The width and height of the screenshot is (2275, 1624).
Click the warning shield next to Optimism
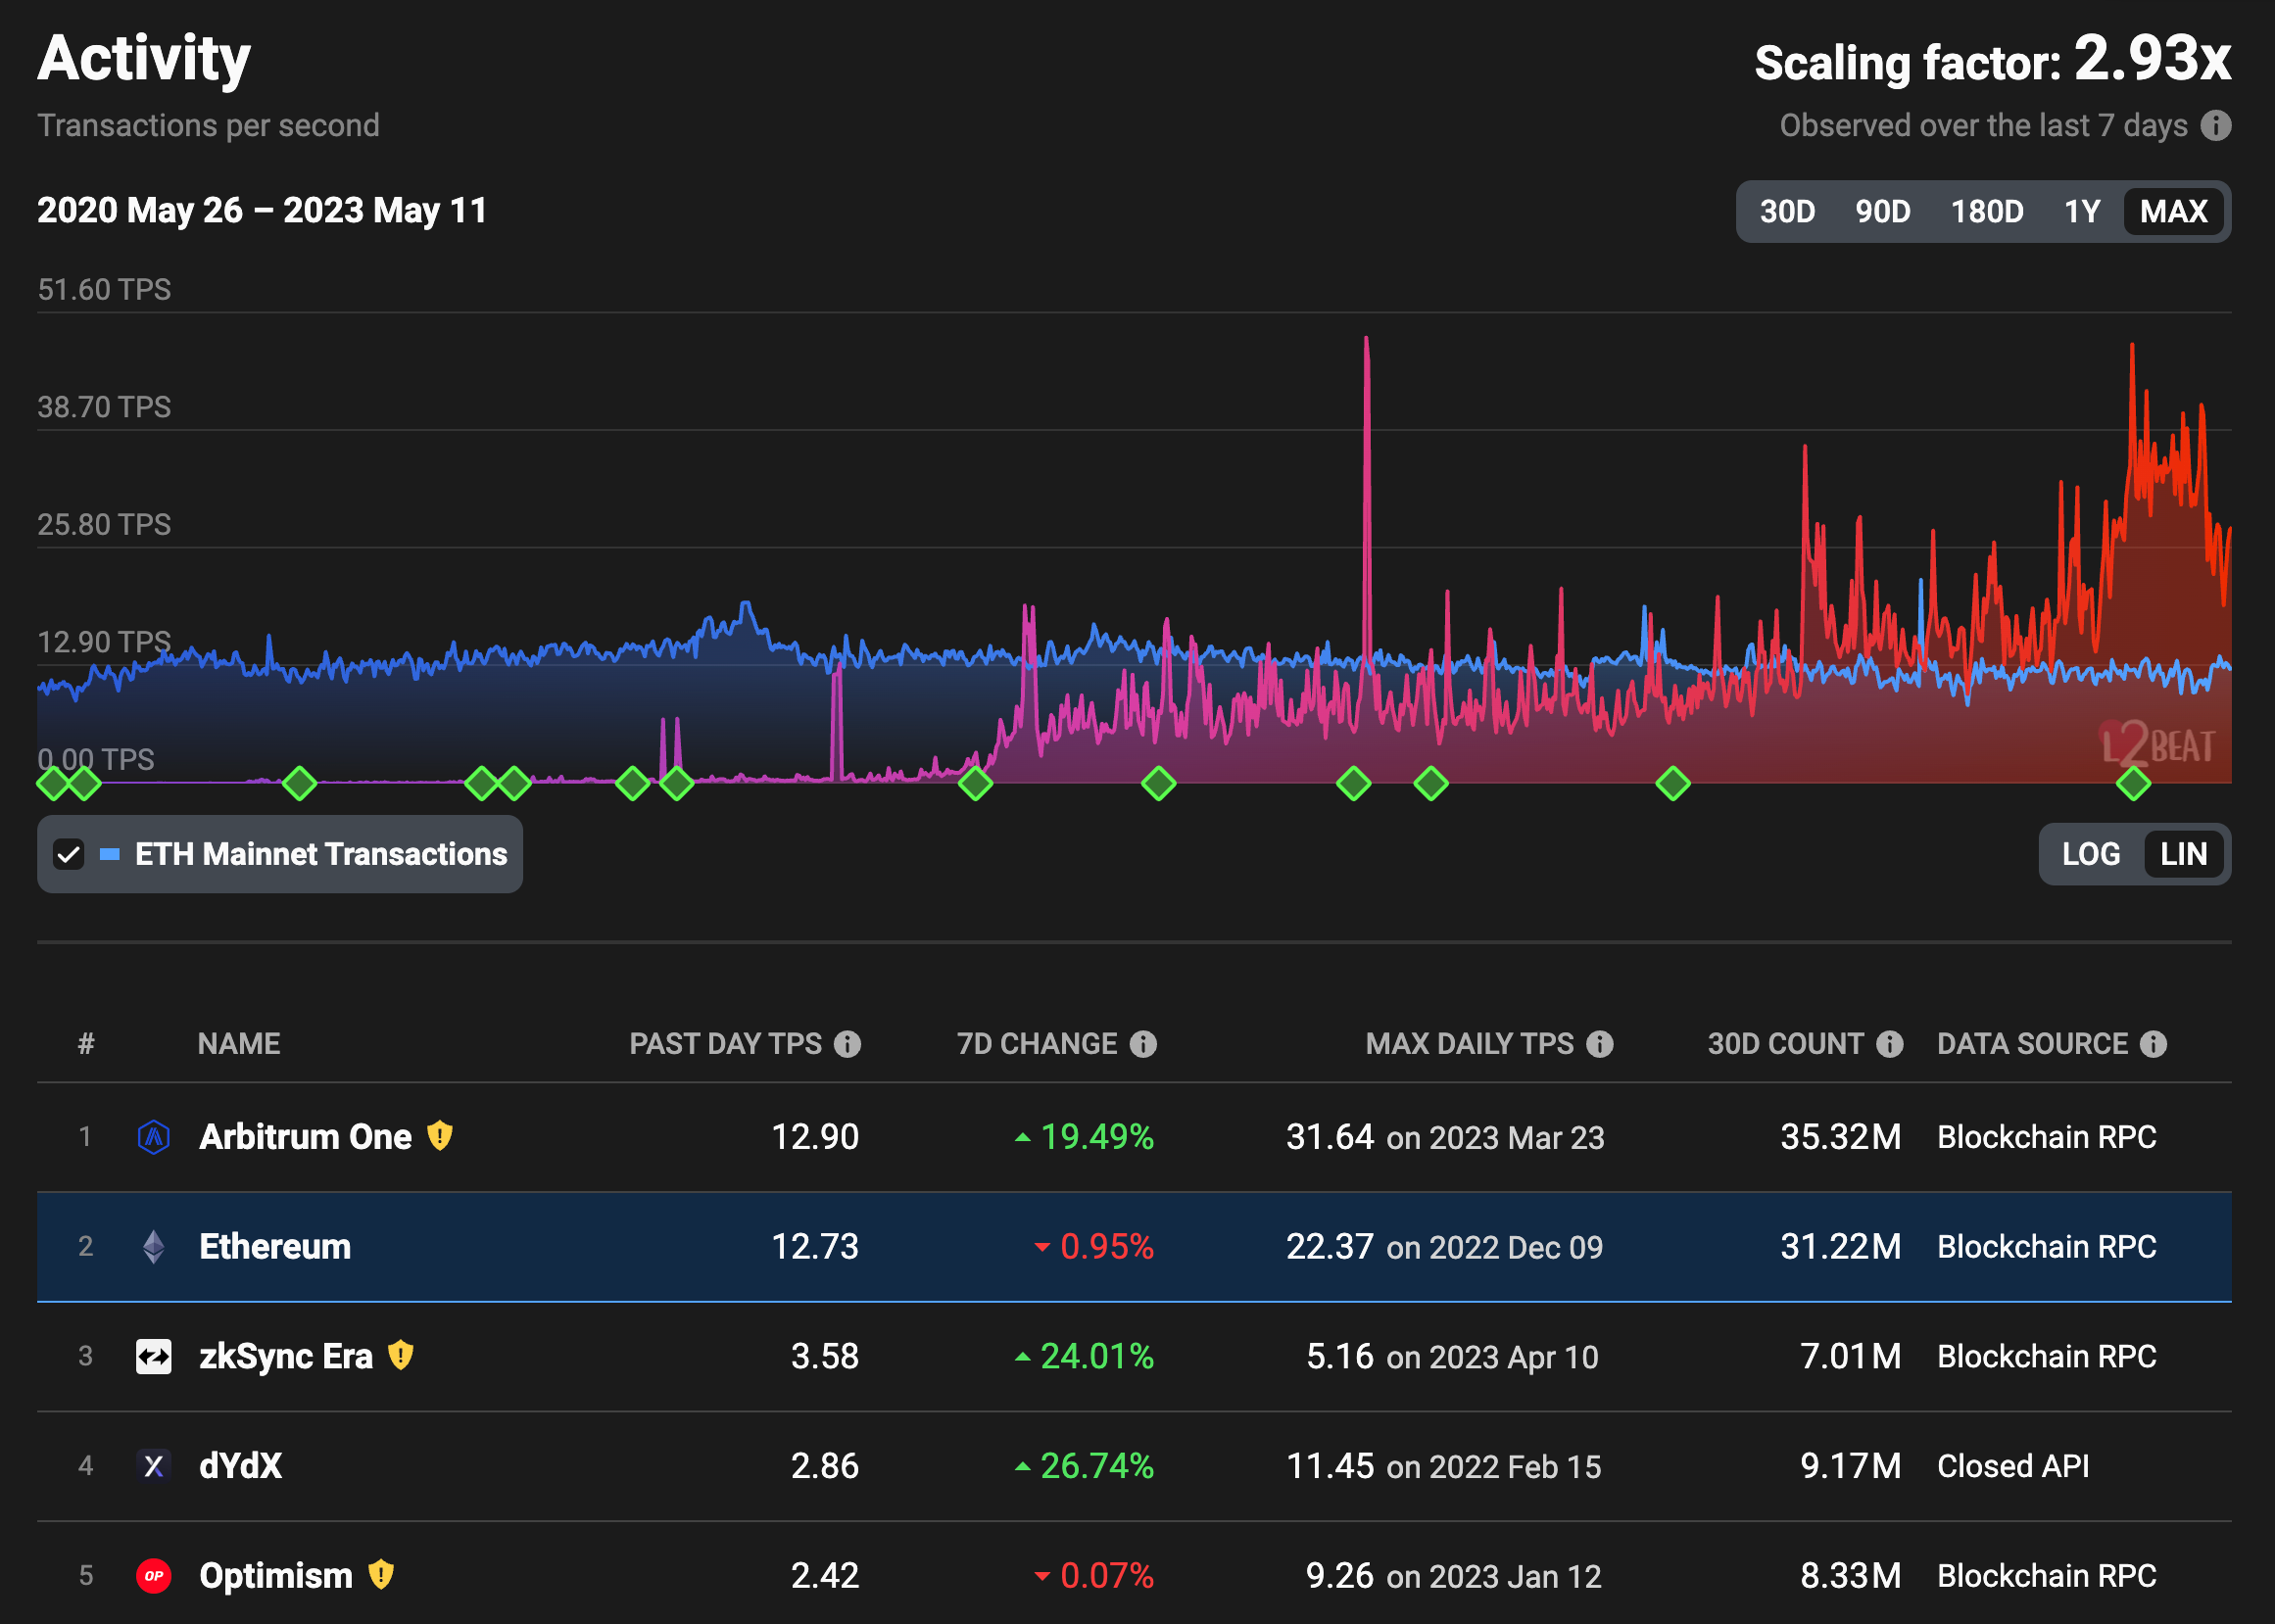[x=380, y=1575]
